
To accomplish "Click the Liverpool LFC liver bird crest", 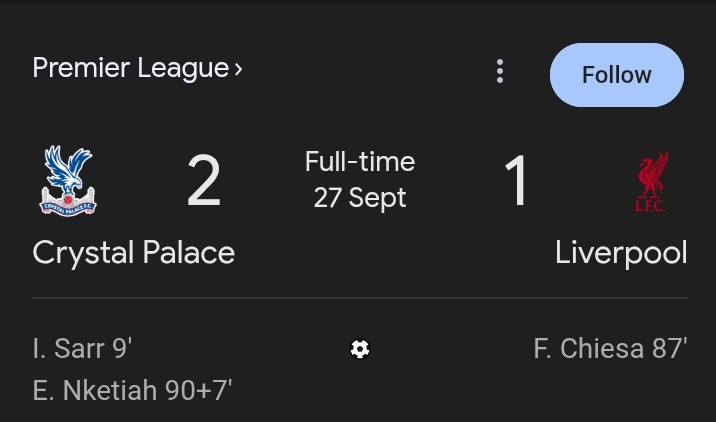I will (652, 181).
